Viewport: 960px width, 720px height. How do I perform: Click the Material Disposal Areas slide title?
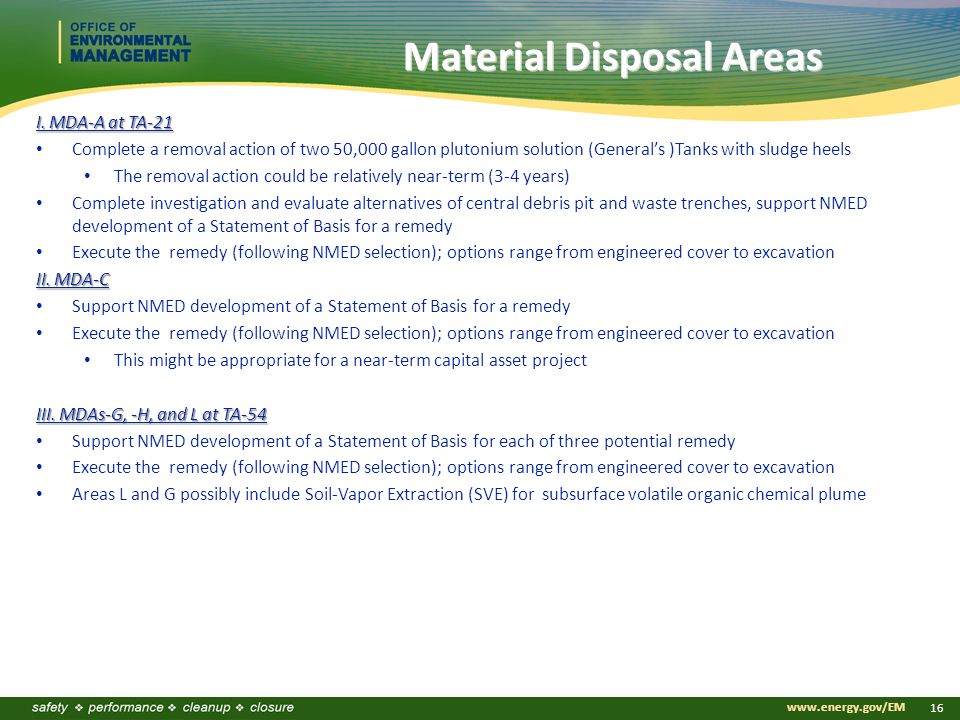[613, 58]
